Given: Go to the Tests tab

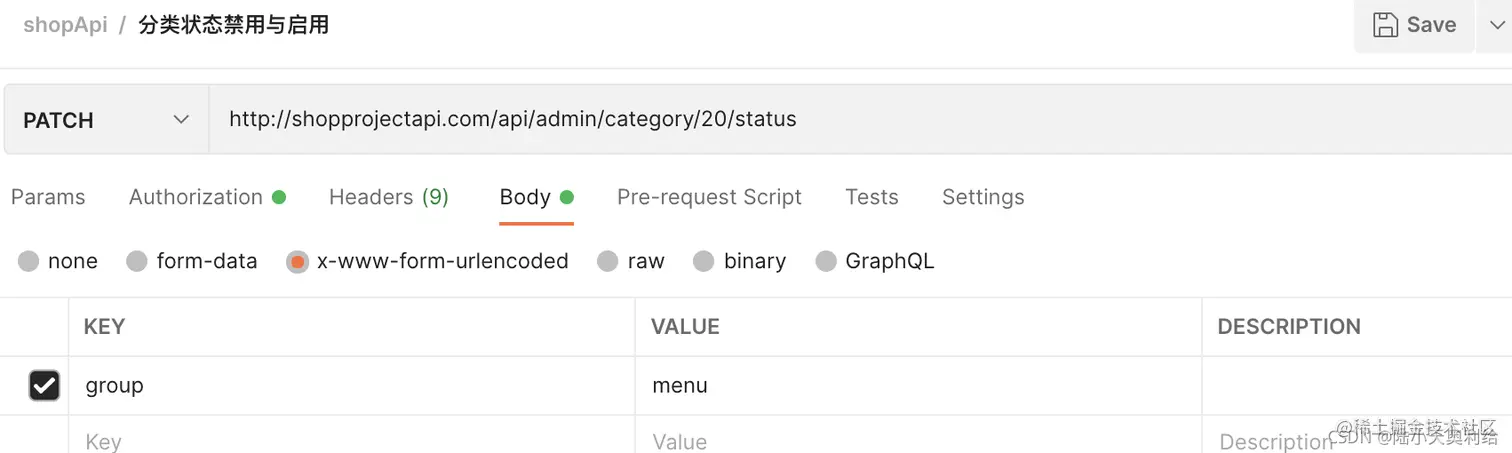Looking at the screenshot, I should point(871,197).
